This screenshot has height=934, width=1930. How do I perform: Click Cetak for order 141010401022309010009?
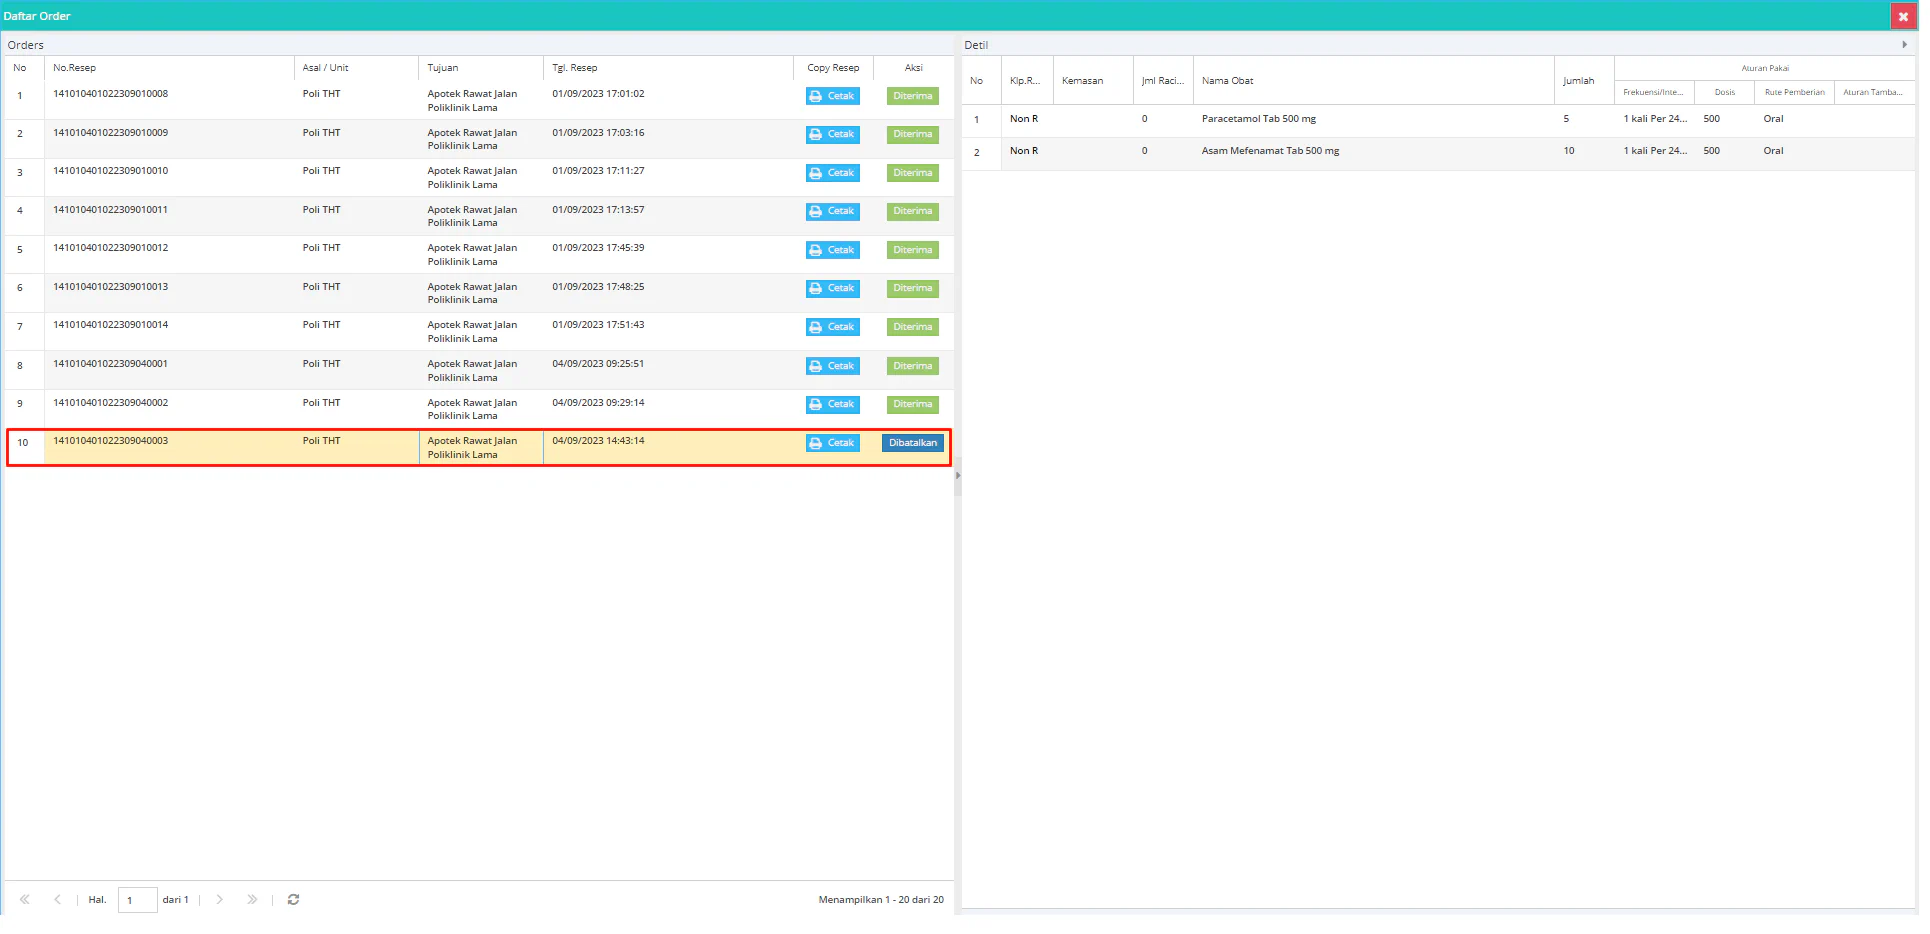[832, 134]
